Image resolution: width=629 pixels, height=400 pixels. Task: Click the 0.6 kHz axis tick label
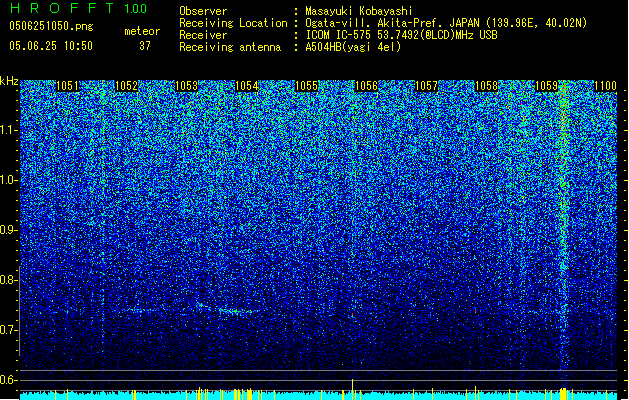point(9,380)
